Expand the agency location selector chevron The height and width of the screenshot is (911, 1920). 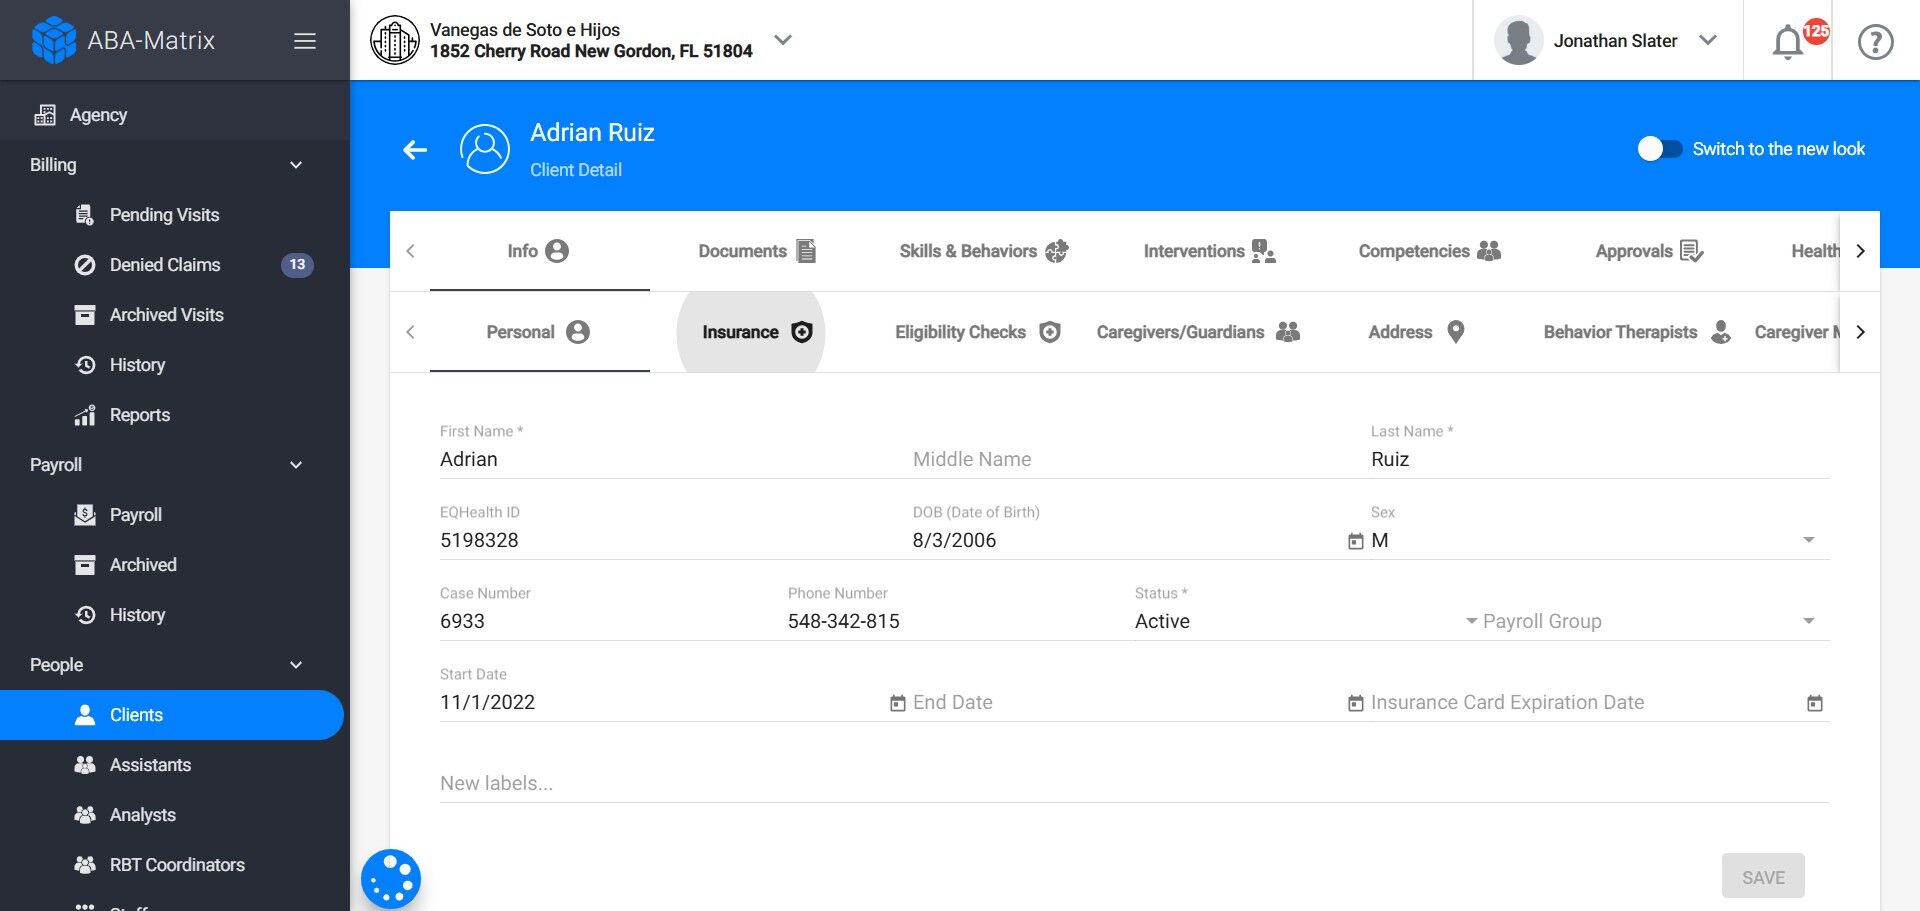(783, 40)
